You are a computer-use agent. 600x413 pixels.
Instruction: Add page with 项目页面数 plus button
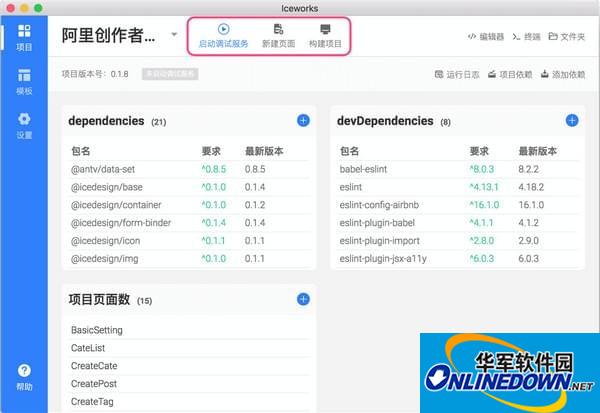click(x=303, y=299)
